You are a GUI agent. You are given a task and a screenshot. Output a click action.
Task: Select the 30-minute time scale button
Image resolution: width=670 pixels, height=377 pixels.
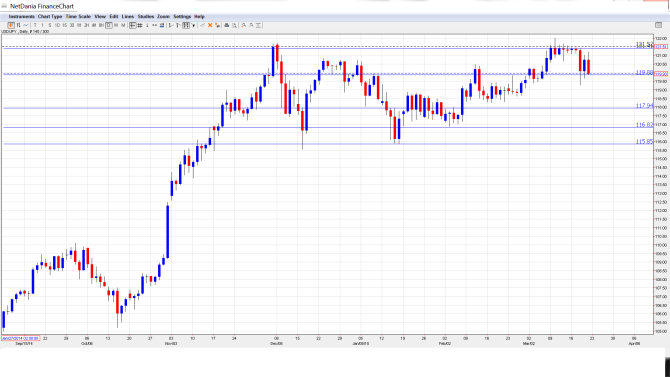coord(72,25)
